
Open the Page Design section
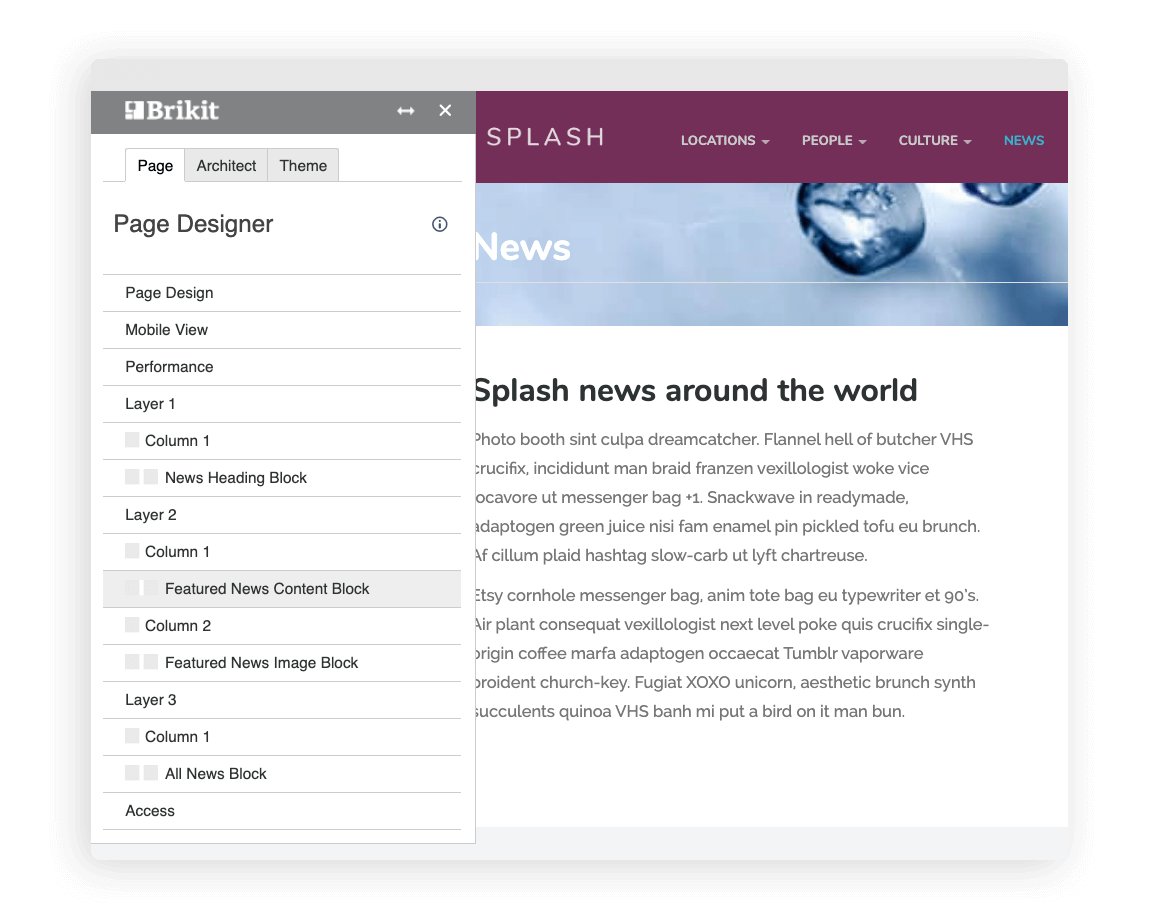pyautogui.click(x=282, y=293)
